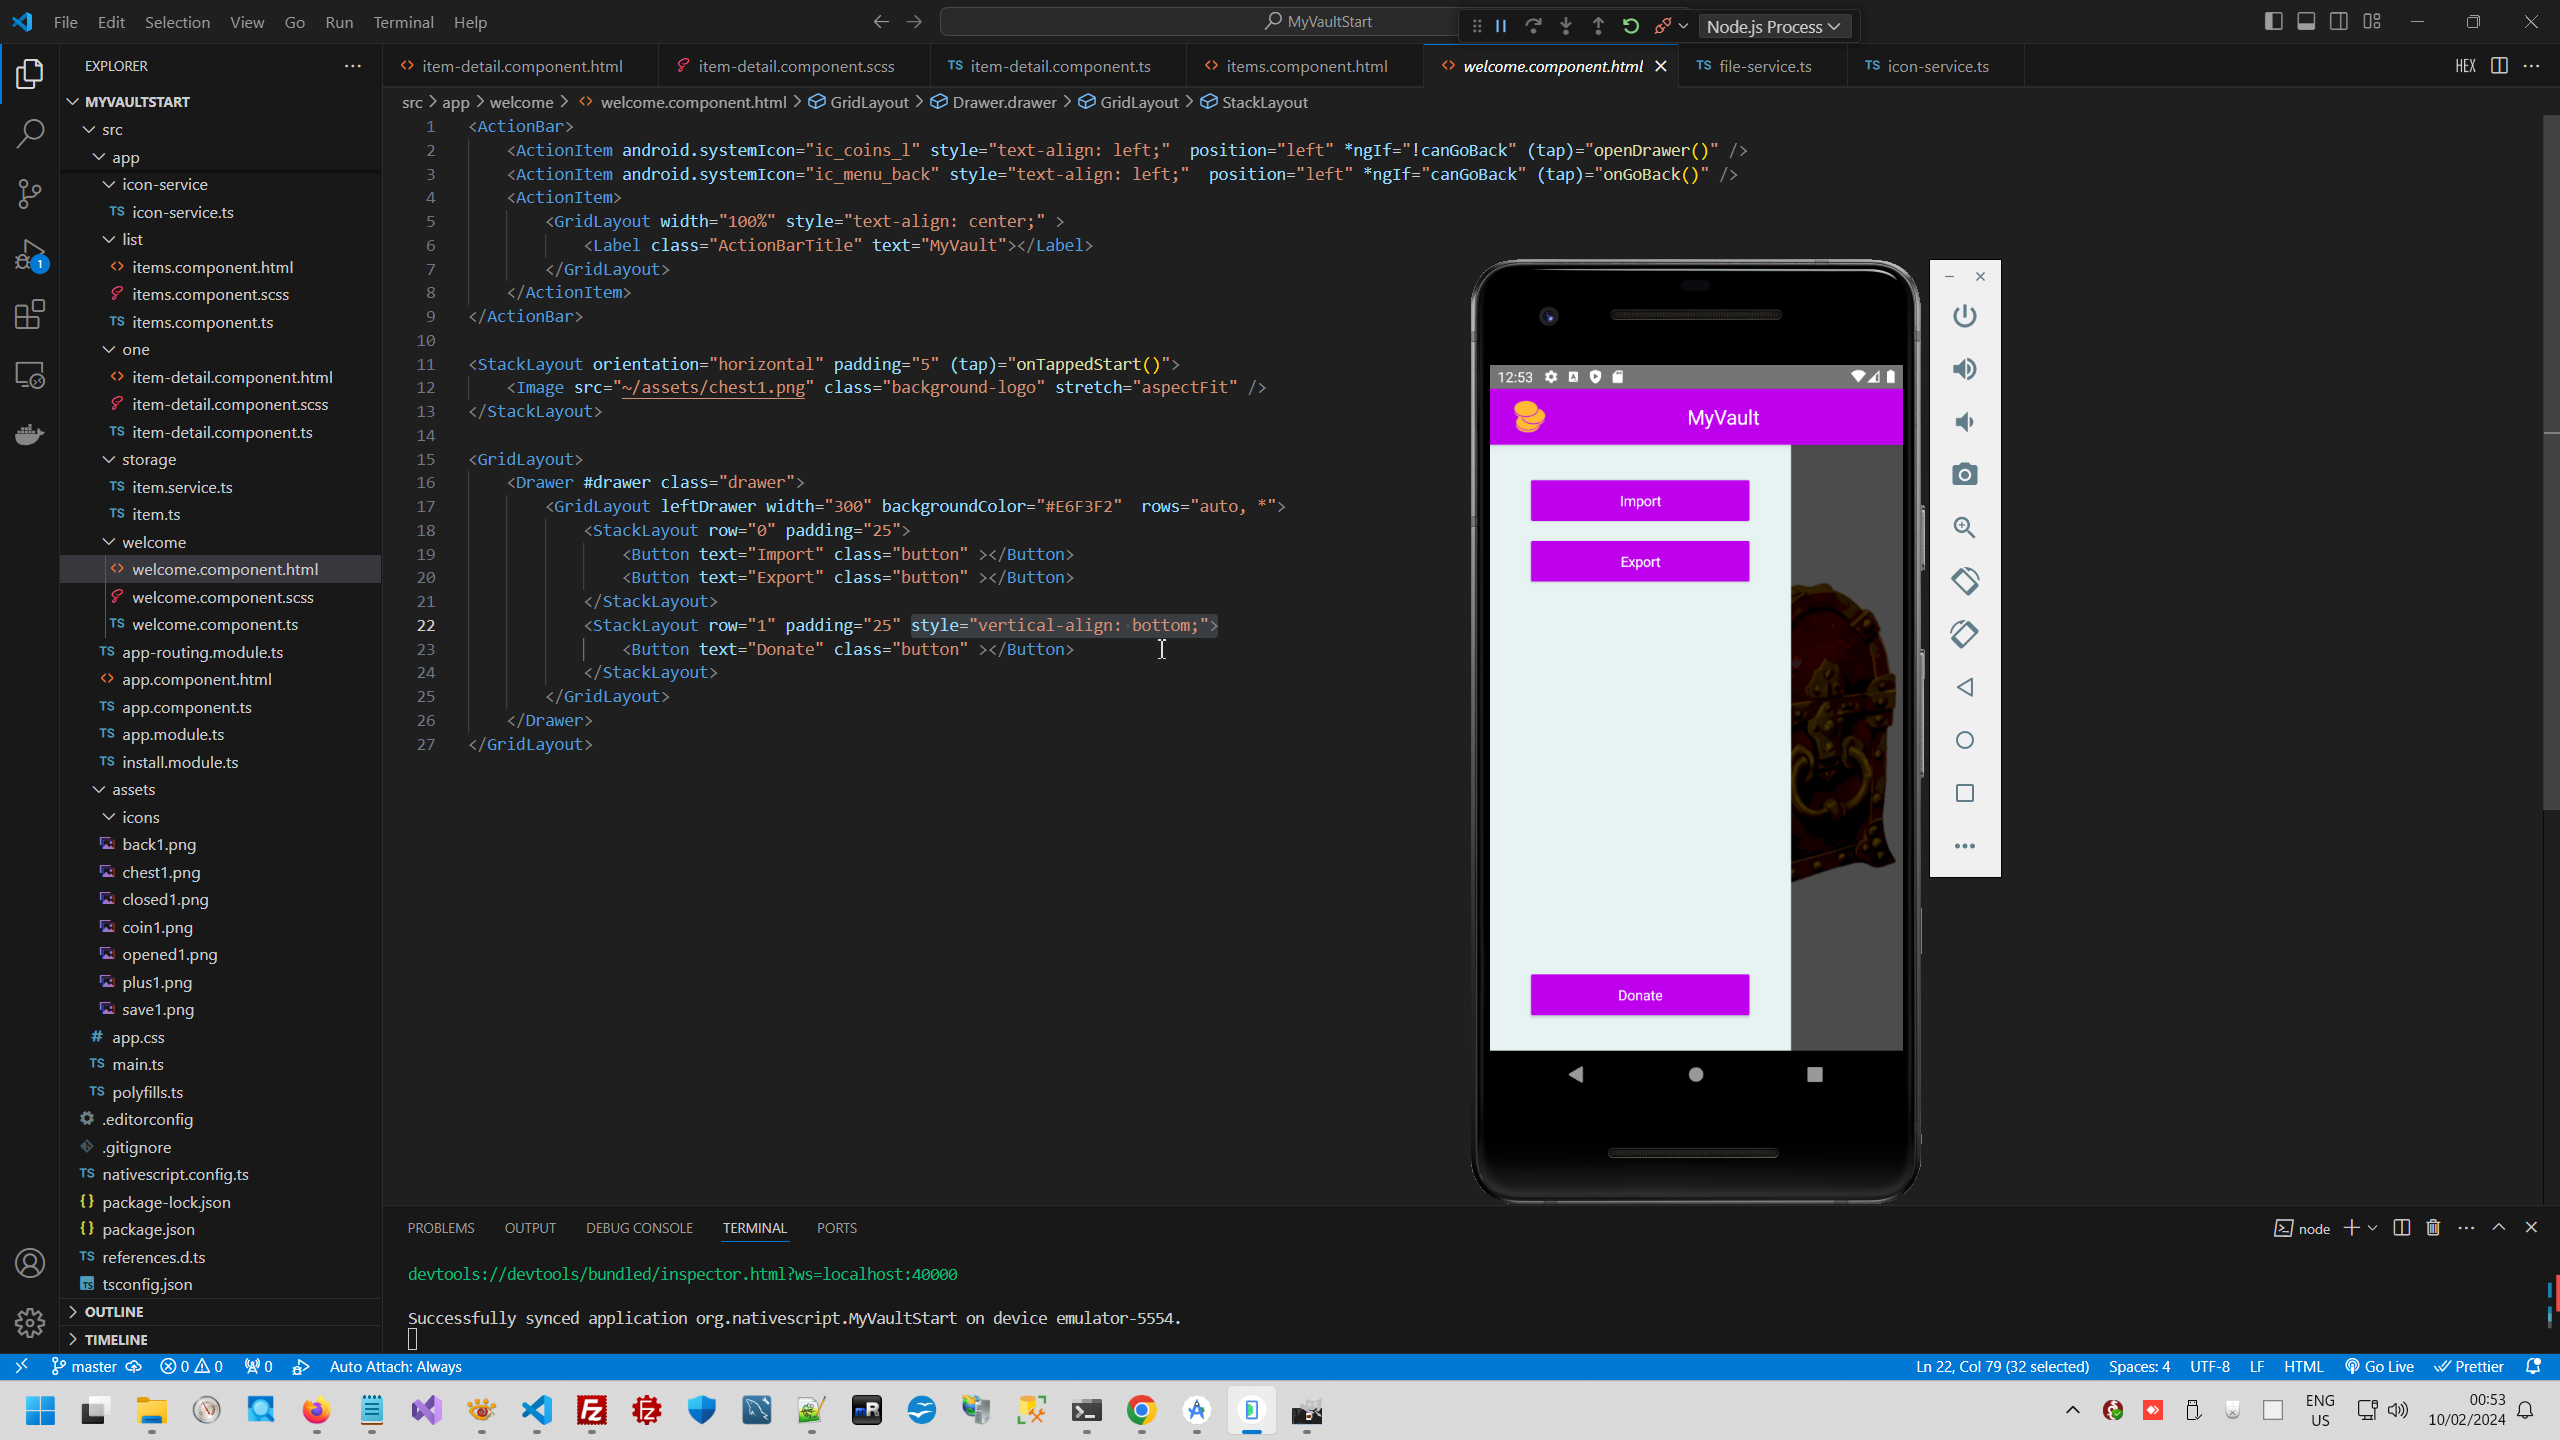Toggle the bottom panel visibility
This screenshot has width=2560, height=1440.
[2306, 21]
